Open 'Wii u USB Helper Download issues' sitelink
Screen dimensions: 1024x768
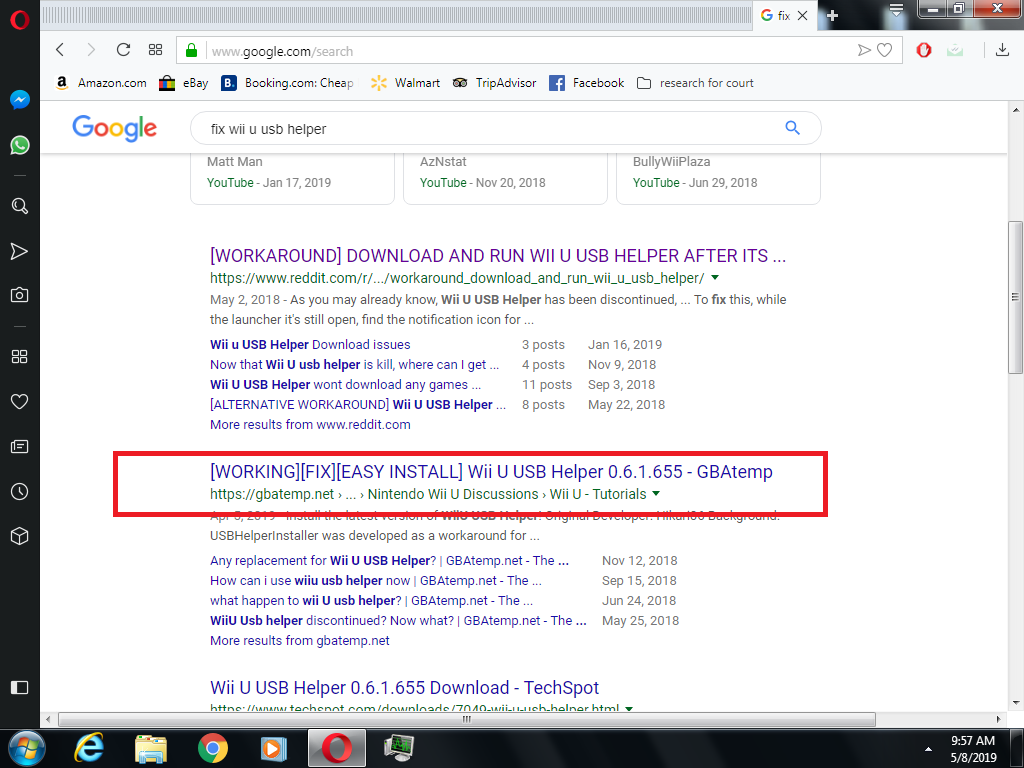tap(310, 344)
